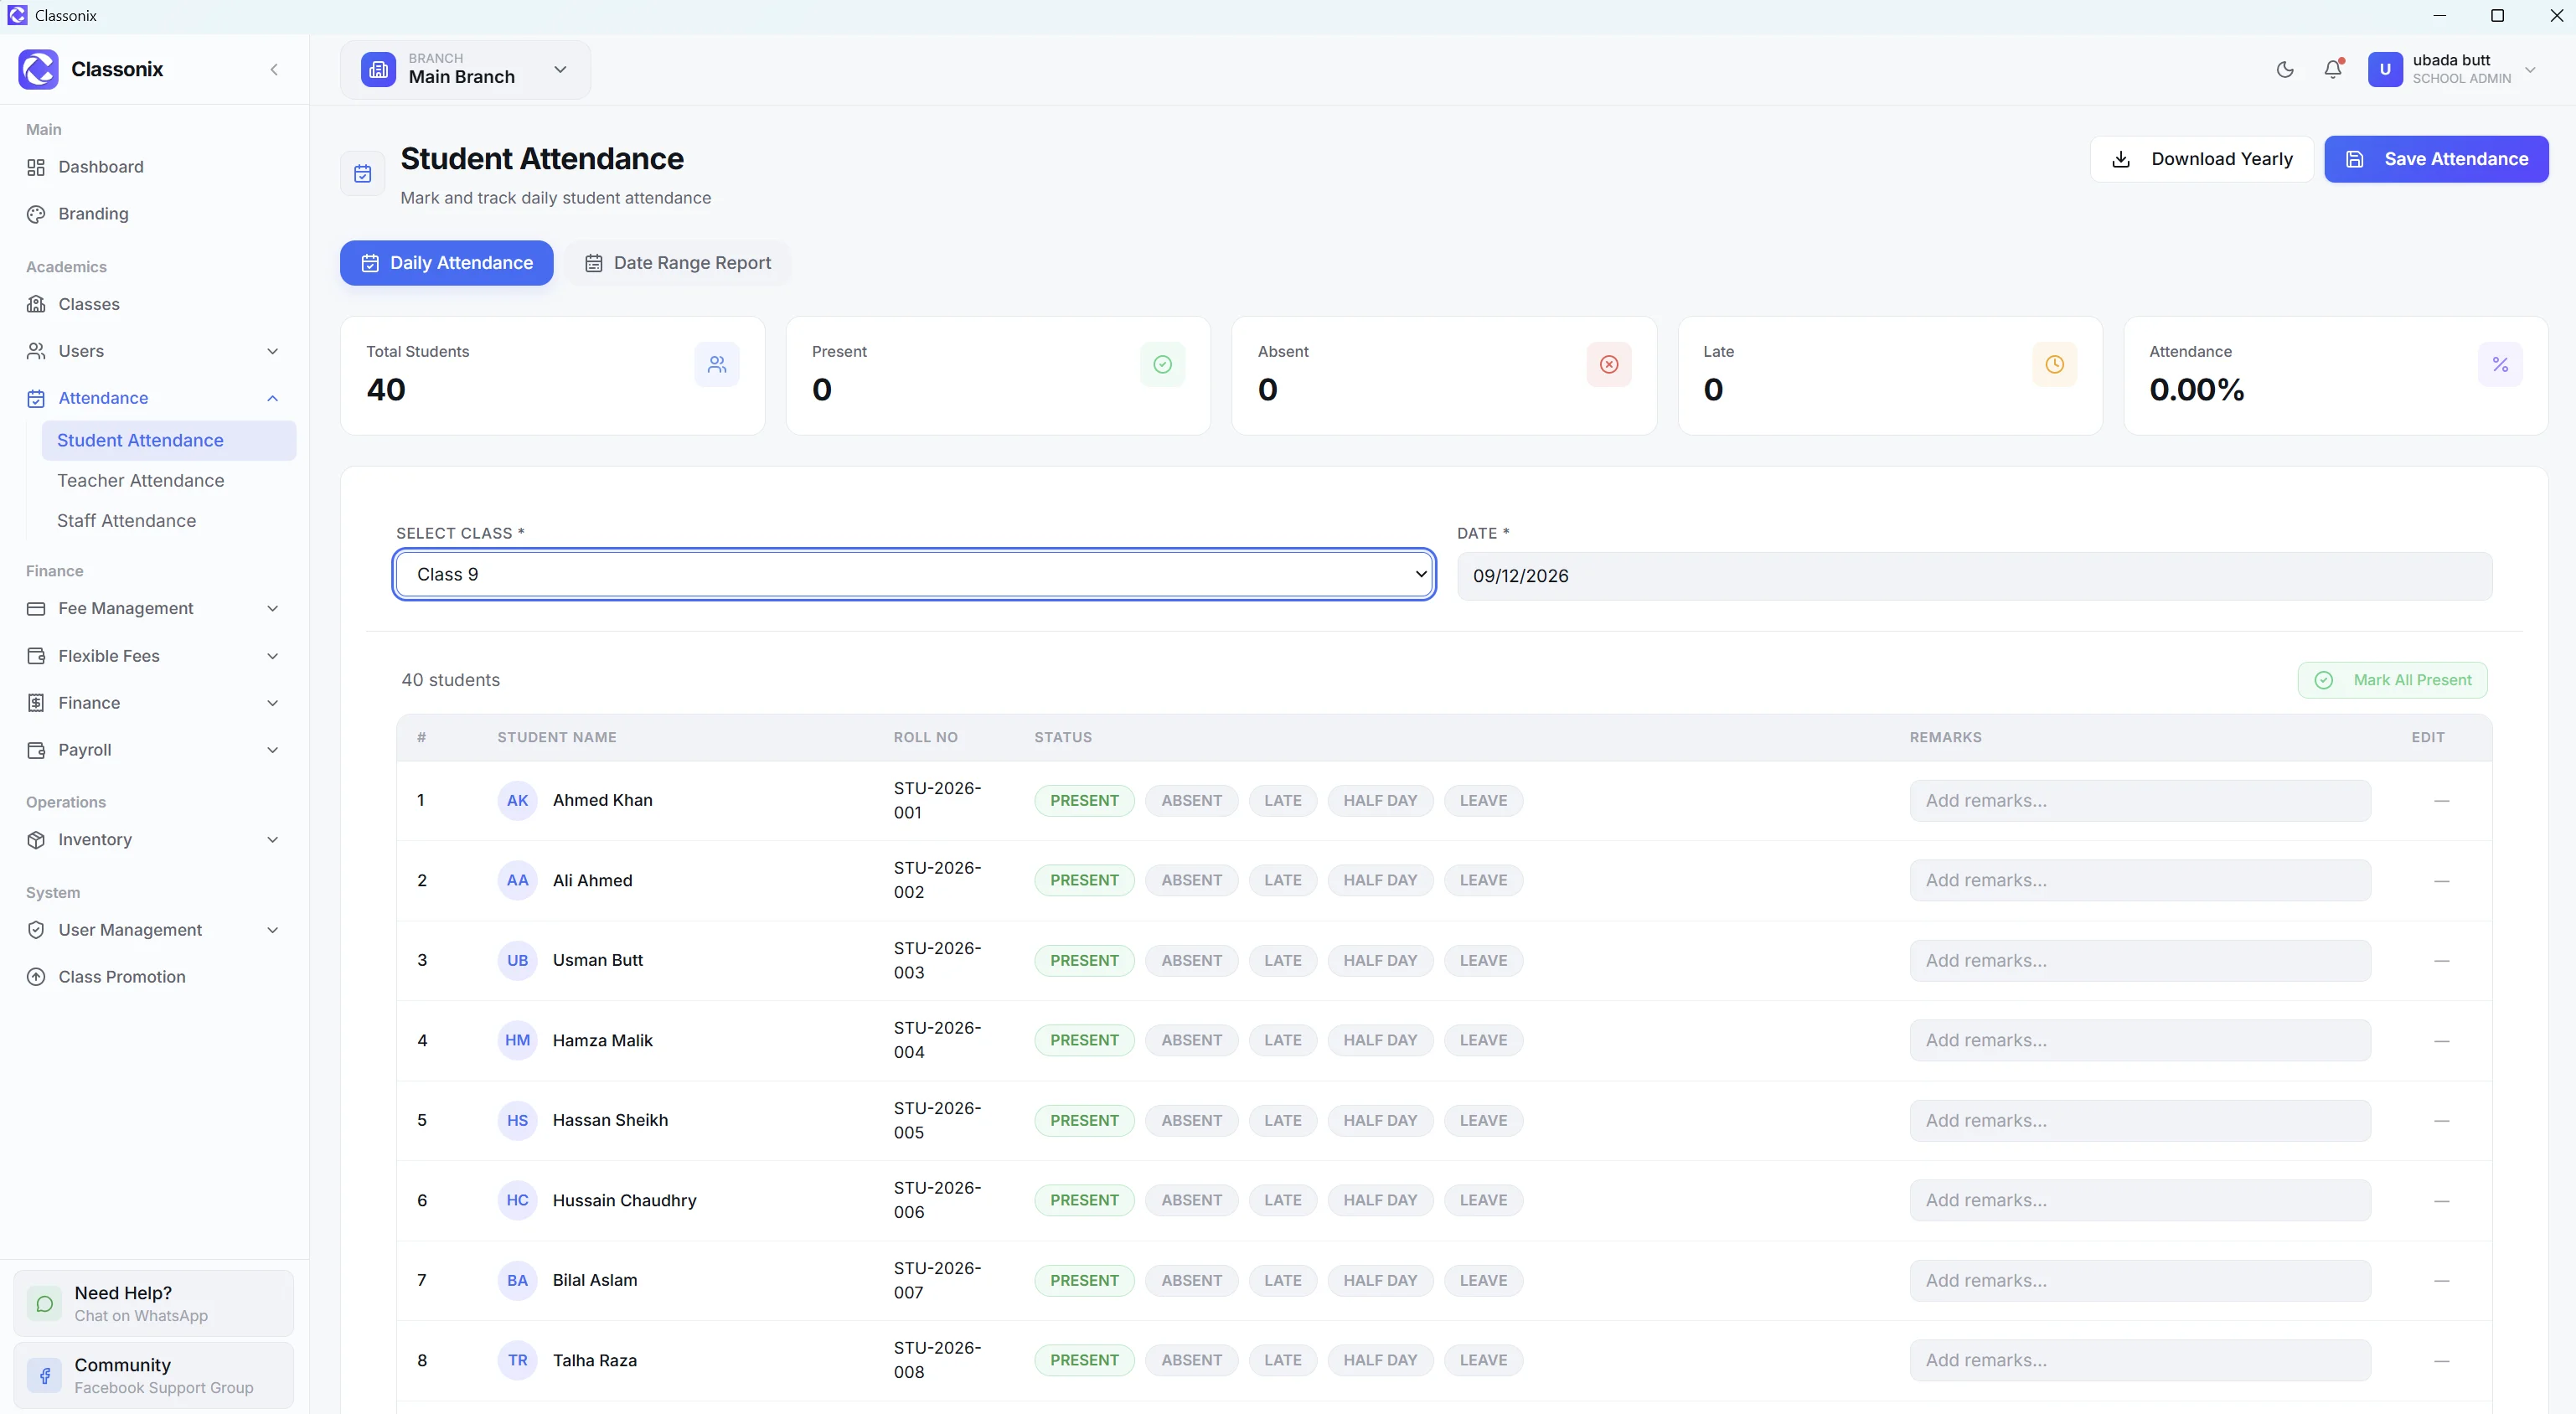Expand the Inventory sidebar menu
2576x1414 pixels.
153,840
